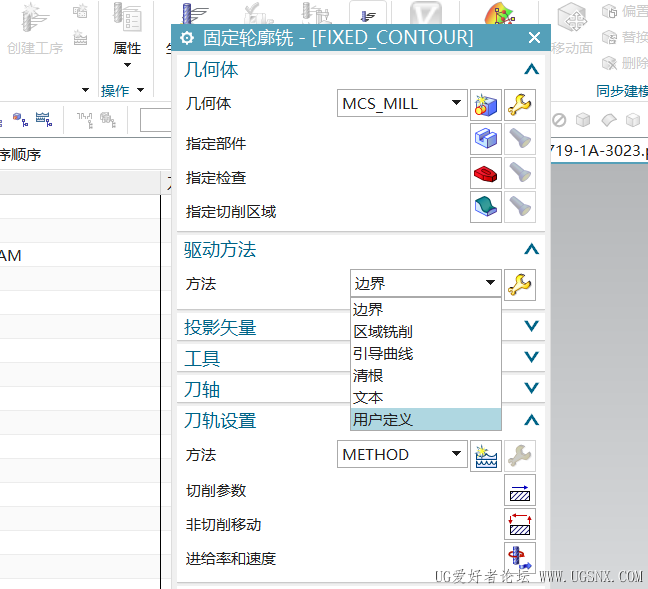This screenshot has height=589, width=648.
Task: Click the edit geometry wrench icon
Action: pyautogui.click(x=520, y=105)
